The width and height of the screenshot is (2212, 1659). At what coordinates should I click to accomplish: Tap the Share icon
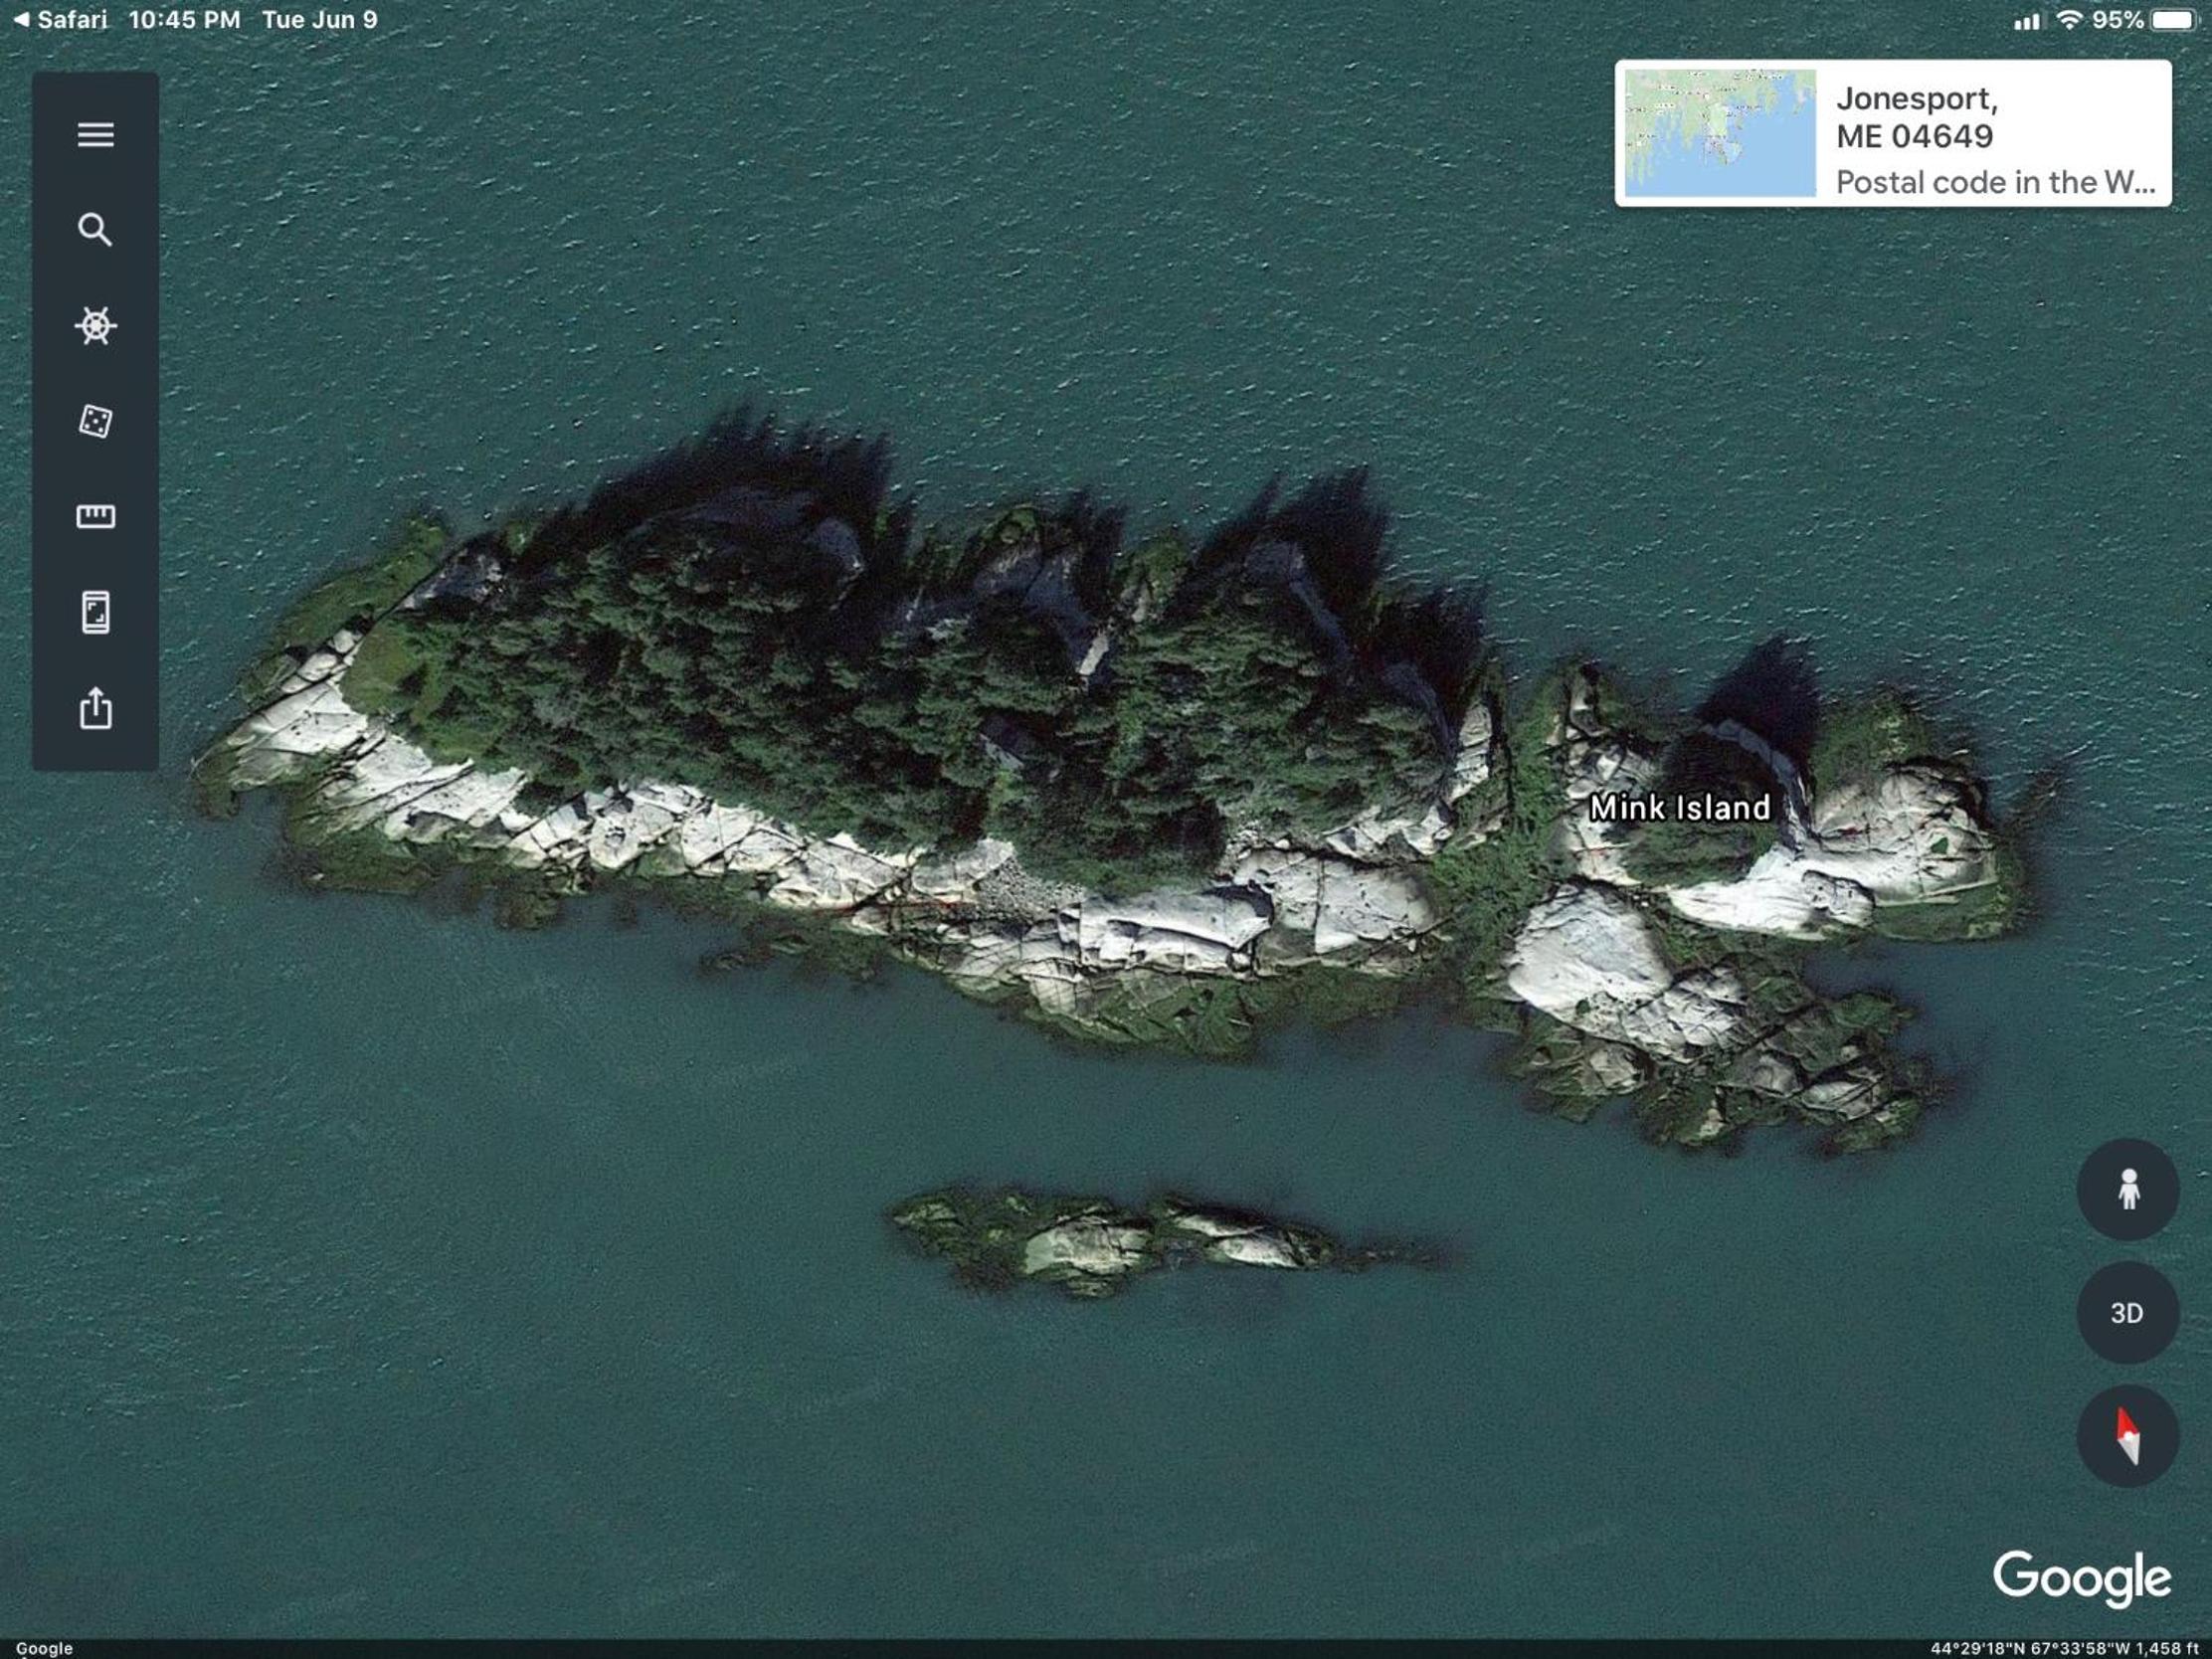95,707
